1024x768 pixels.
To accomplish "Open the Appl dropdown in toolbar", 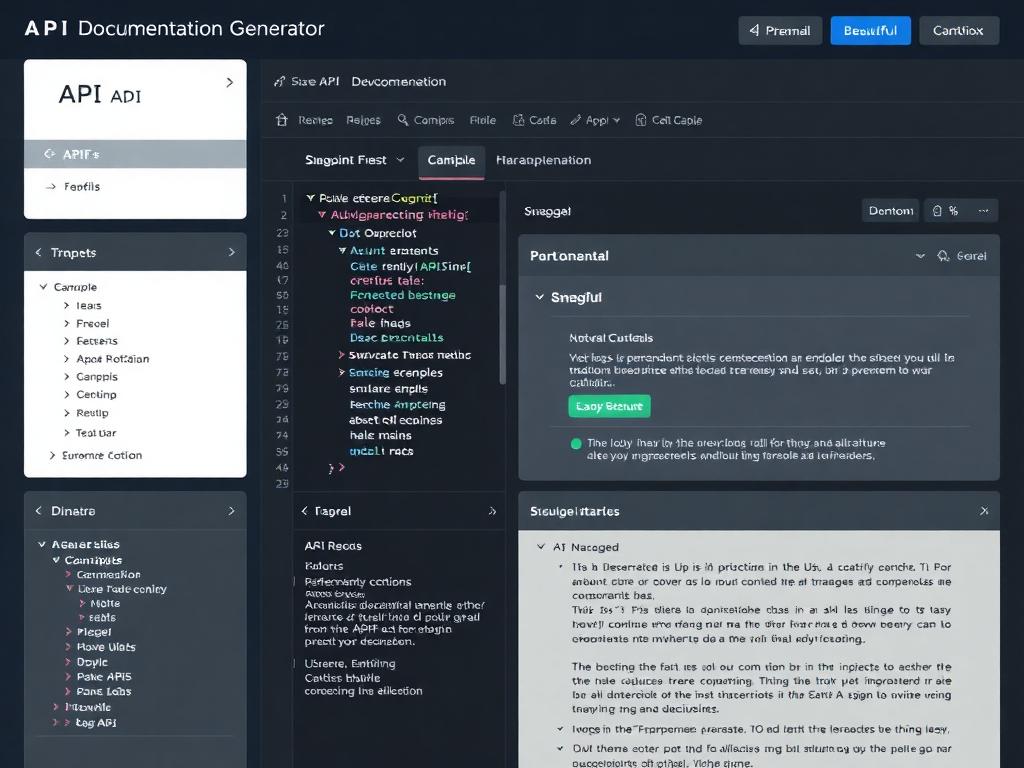I will [595, 120].
